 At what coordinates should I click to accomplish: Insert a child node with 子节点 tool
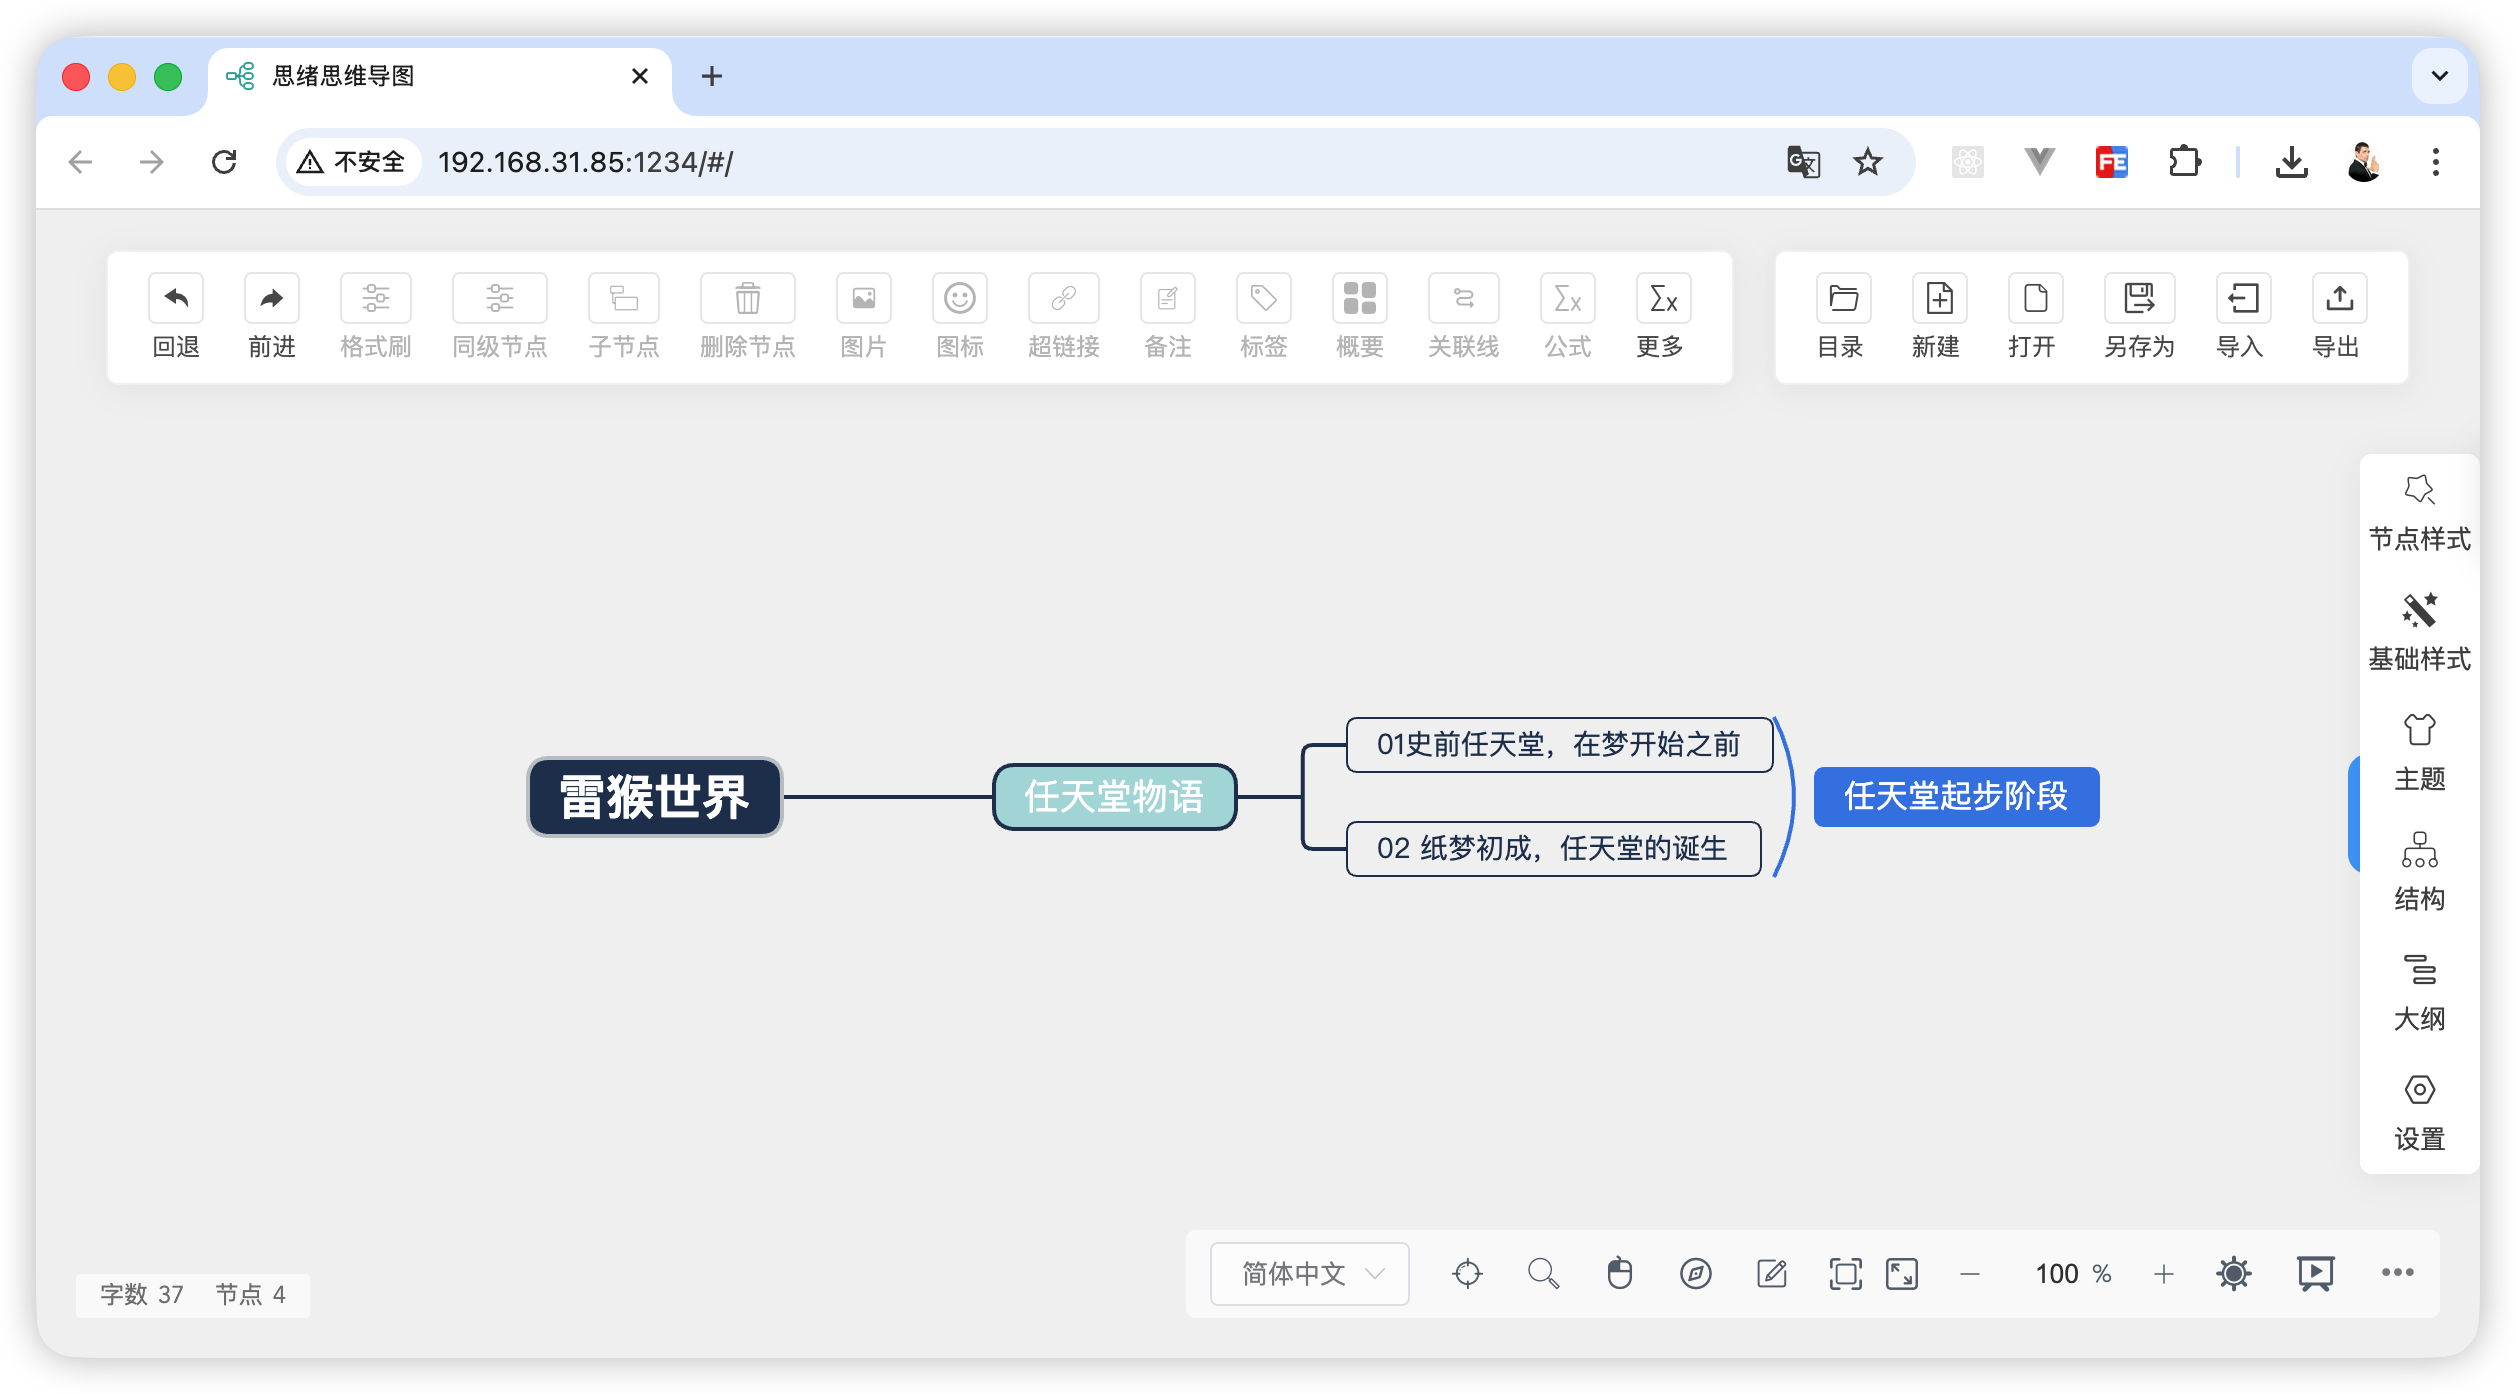[623, 315]
